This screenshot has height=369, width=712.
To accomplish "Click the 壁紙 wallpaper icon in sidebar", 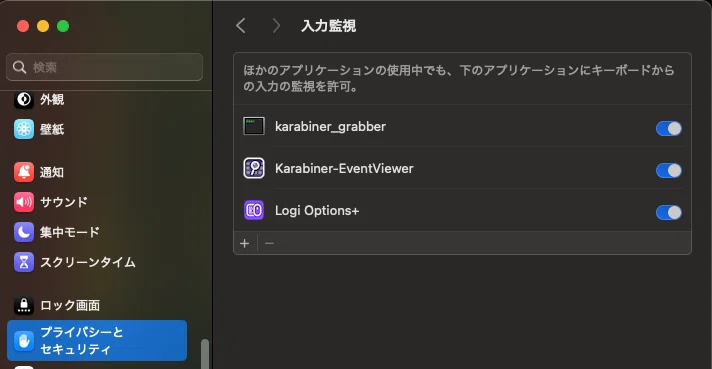I will tap(24, 129).
